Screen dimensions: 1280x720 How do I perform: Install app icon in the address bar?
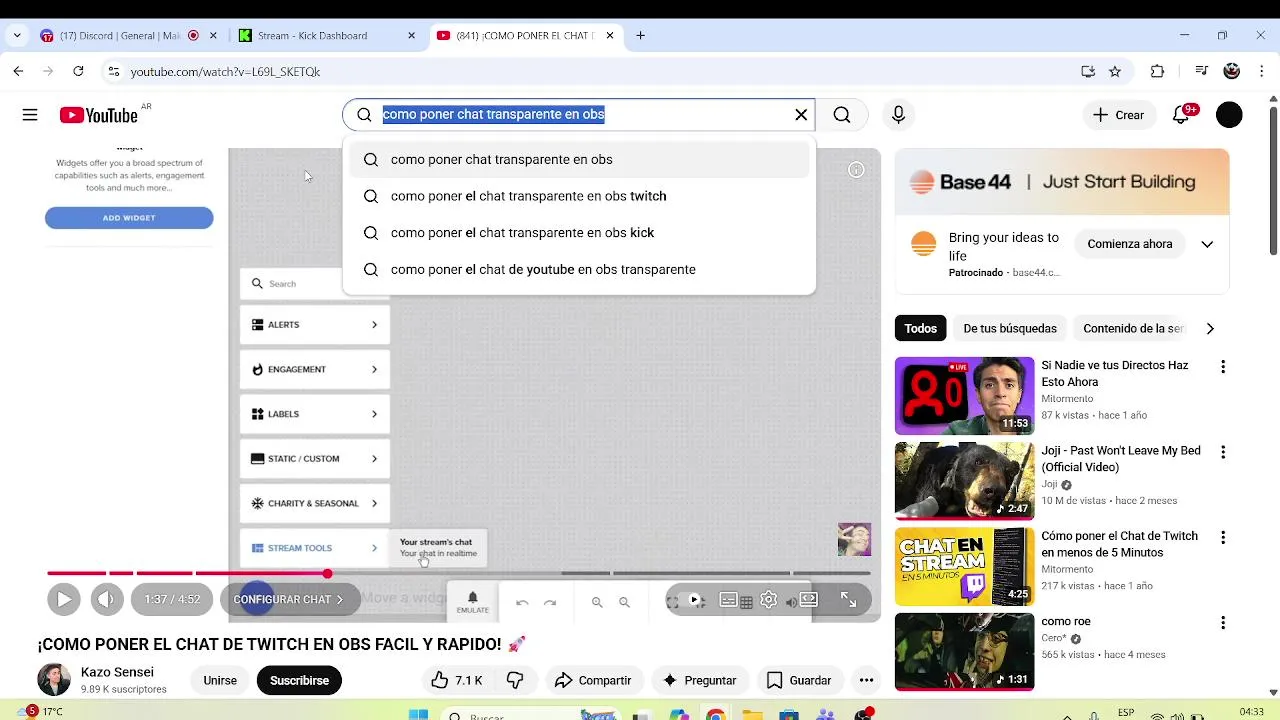pyautogui.click(x=1088, y=71)
